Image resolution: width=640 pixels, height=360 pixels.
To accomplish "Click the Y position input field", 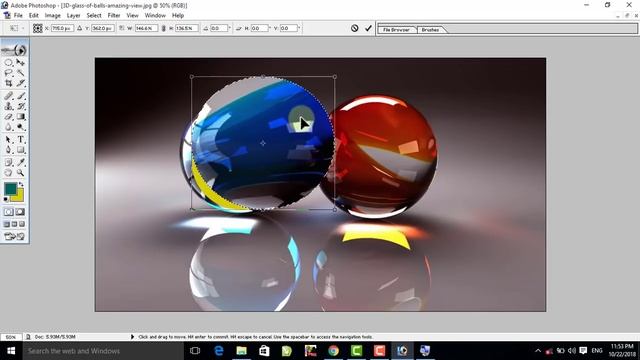I will tap(102, 28).
